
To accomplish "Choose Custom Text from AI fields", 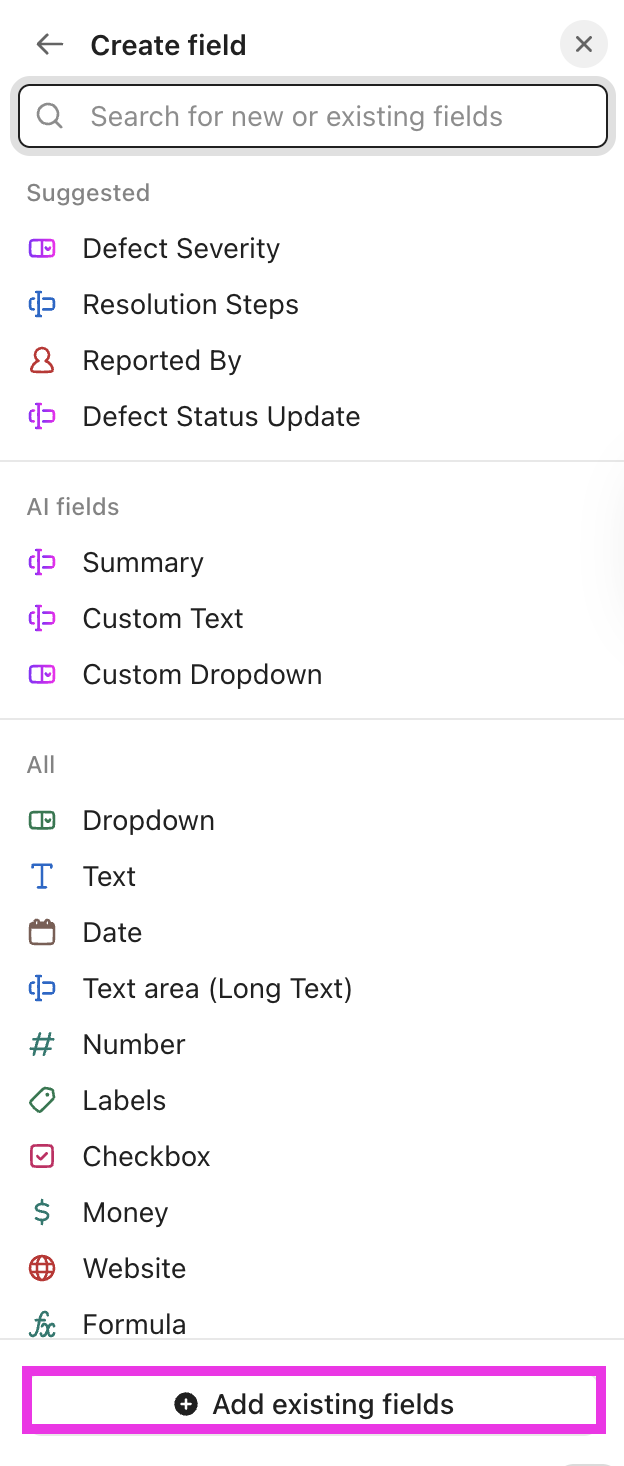I will point(163,618).
